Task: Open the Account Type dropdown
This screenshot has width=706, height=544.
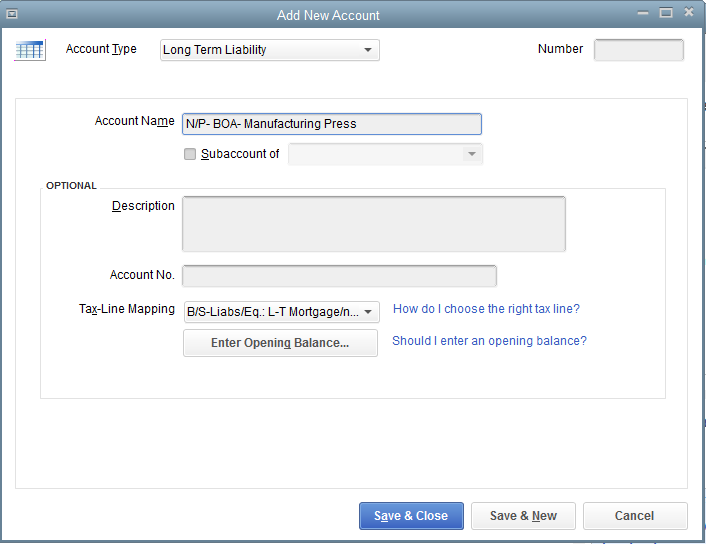Action: point(270,50)
